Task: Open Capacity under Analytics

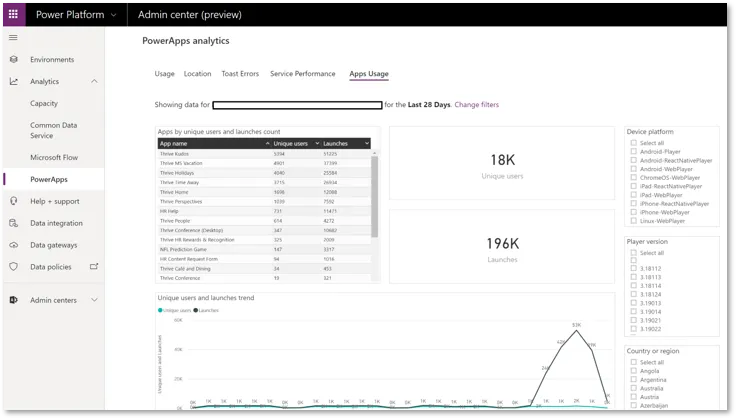Action: [x=44, y=103]
